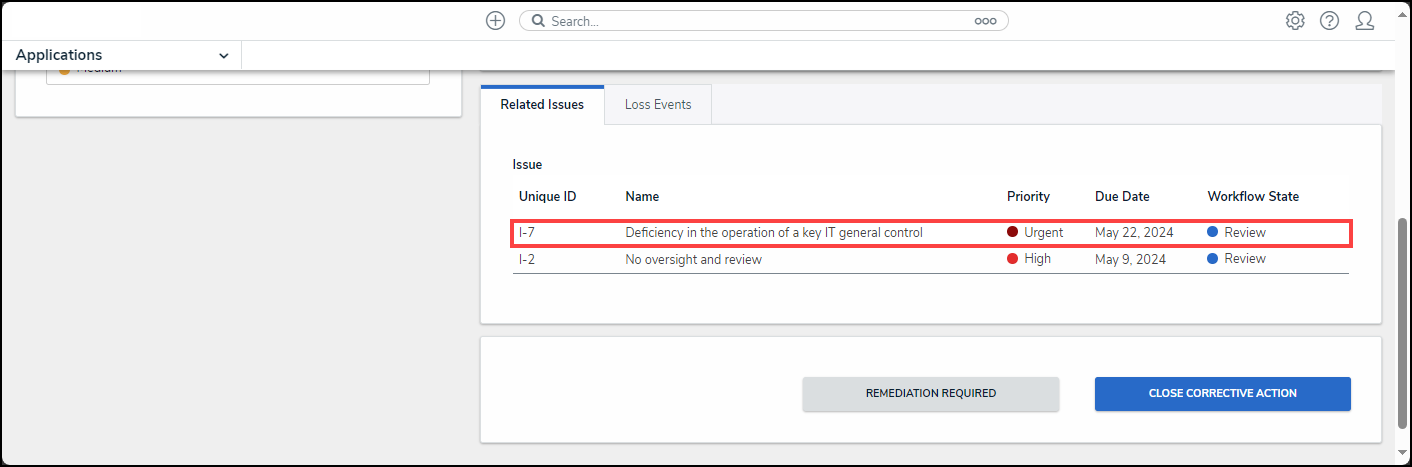Open issue I-2 from the table
Screen dimensions: 1412x467
pos(527,259)
